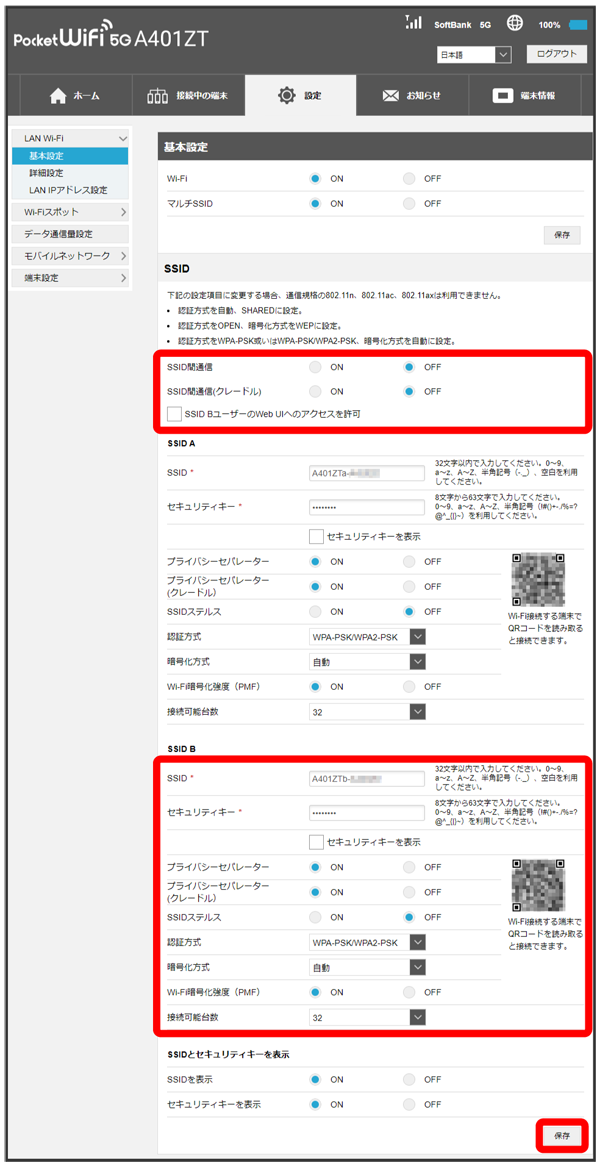Click the connected devices icon
Viewport: 600px width, 1165px height.
(158, 96)
